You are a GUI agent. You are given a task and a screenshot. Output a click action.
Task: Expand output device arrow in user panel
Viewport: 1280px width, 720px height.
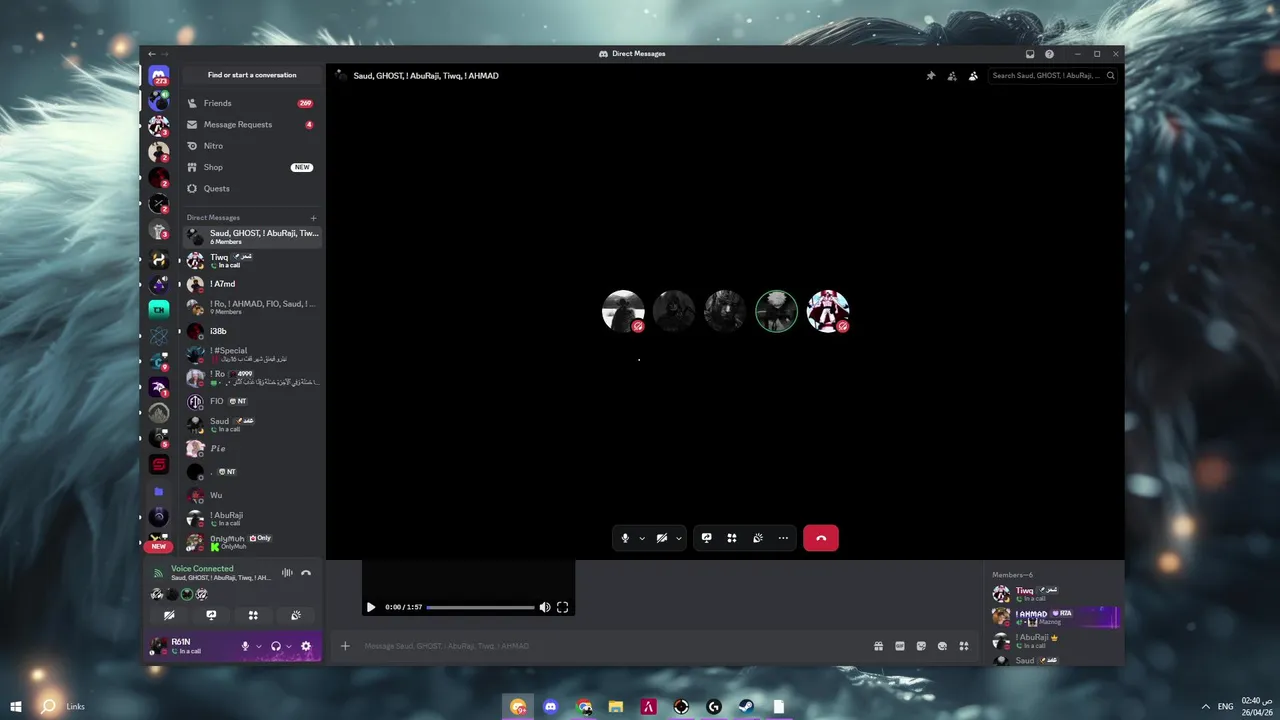(x=289, y=646)
